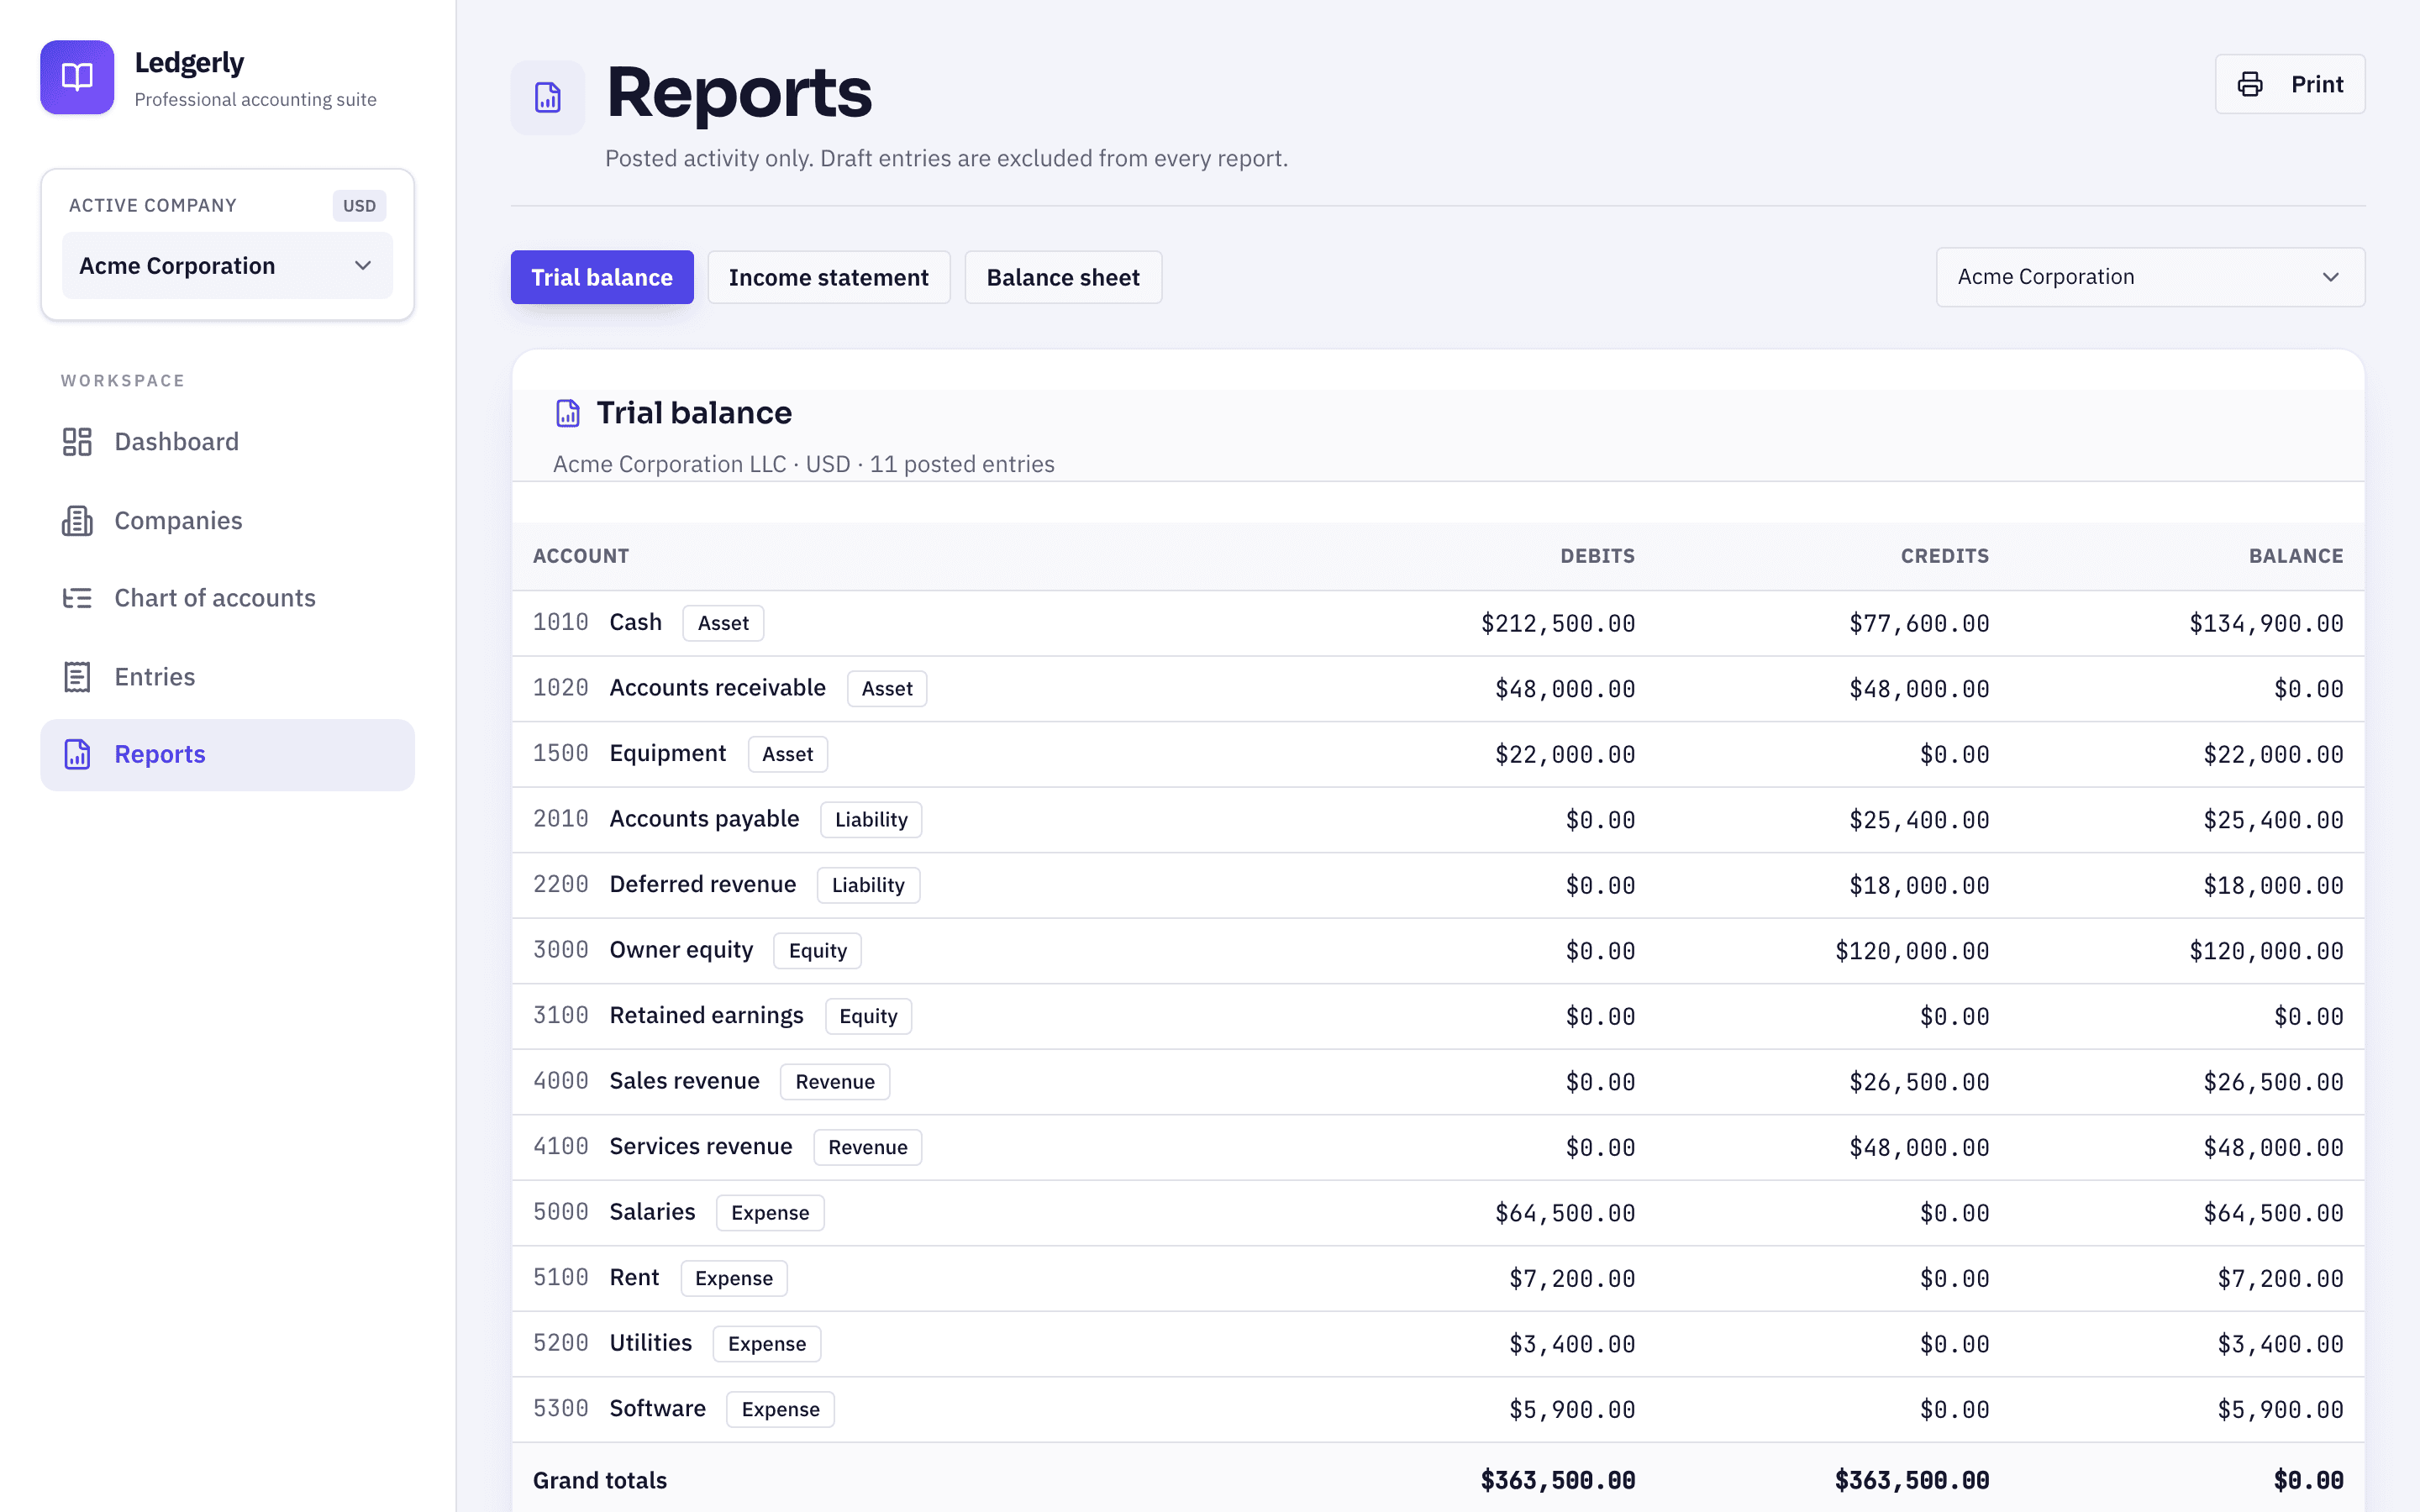
Task: Click the Entries receipt icon
Action: tap(77, 677)
